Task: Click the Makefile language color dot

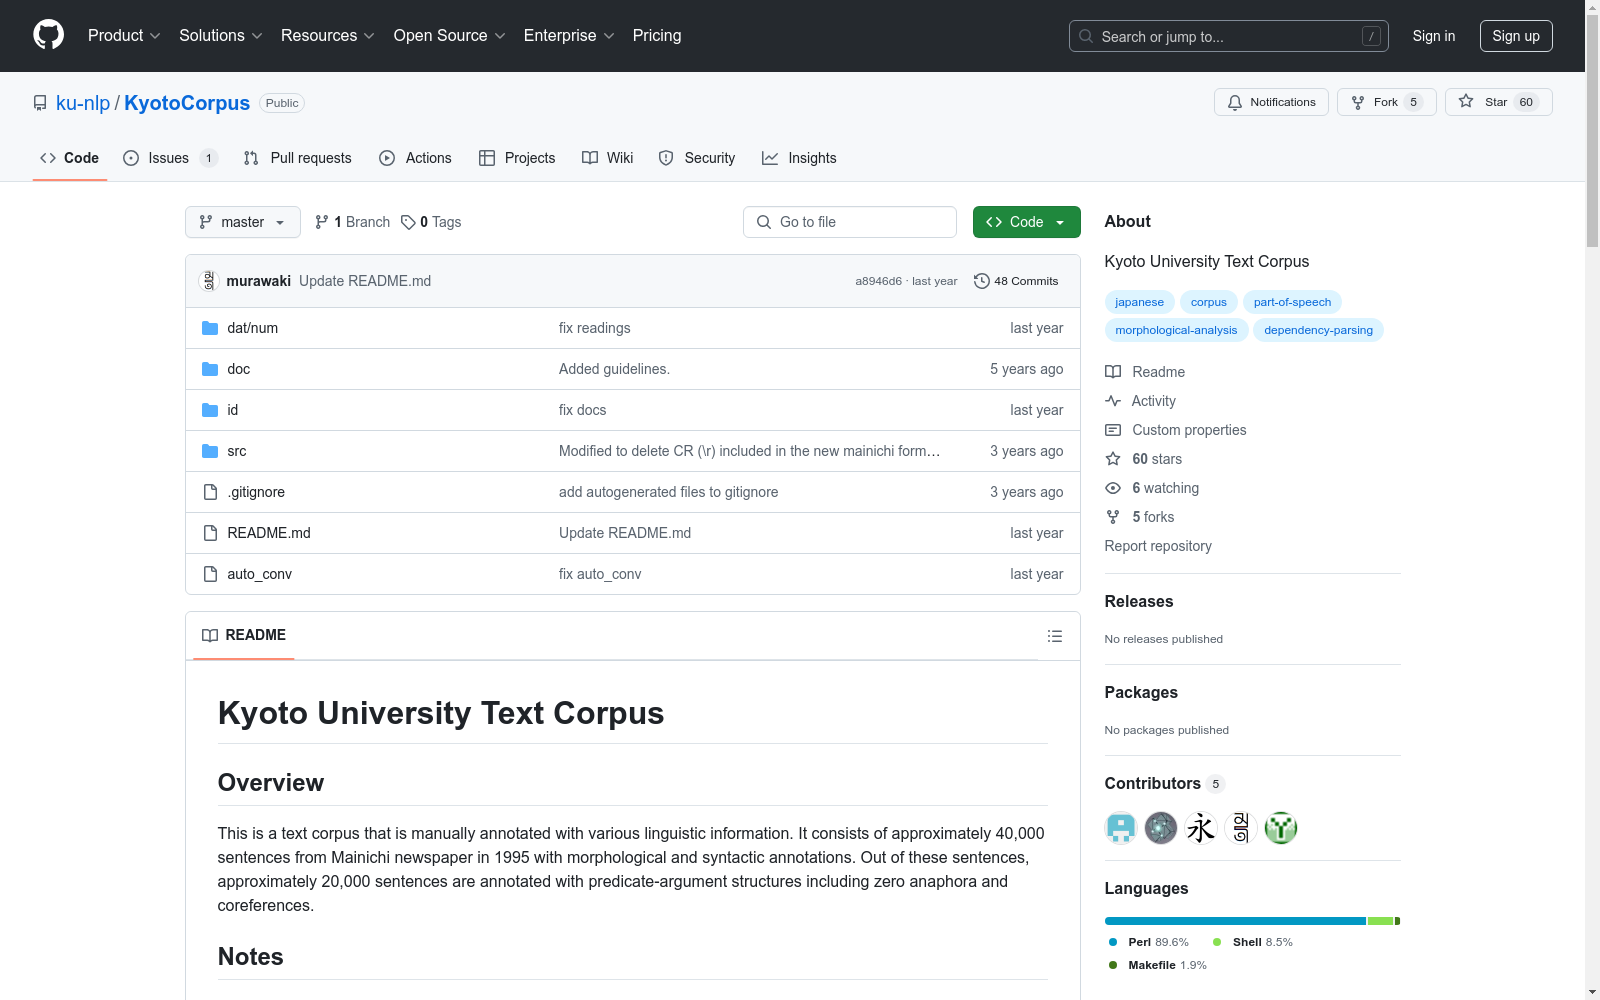Action: click(x=1113, y=965)
